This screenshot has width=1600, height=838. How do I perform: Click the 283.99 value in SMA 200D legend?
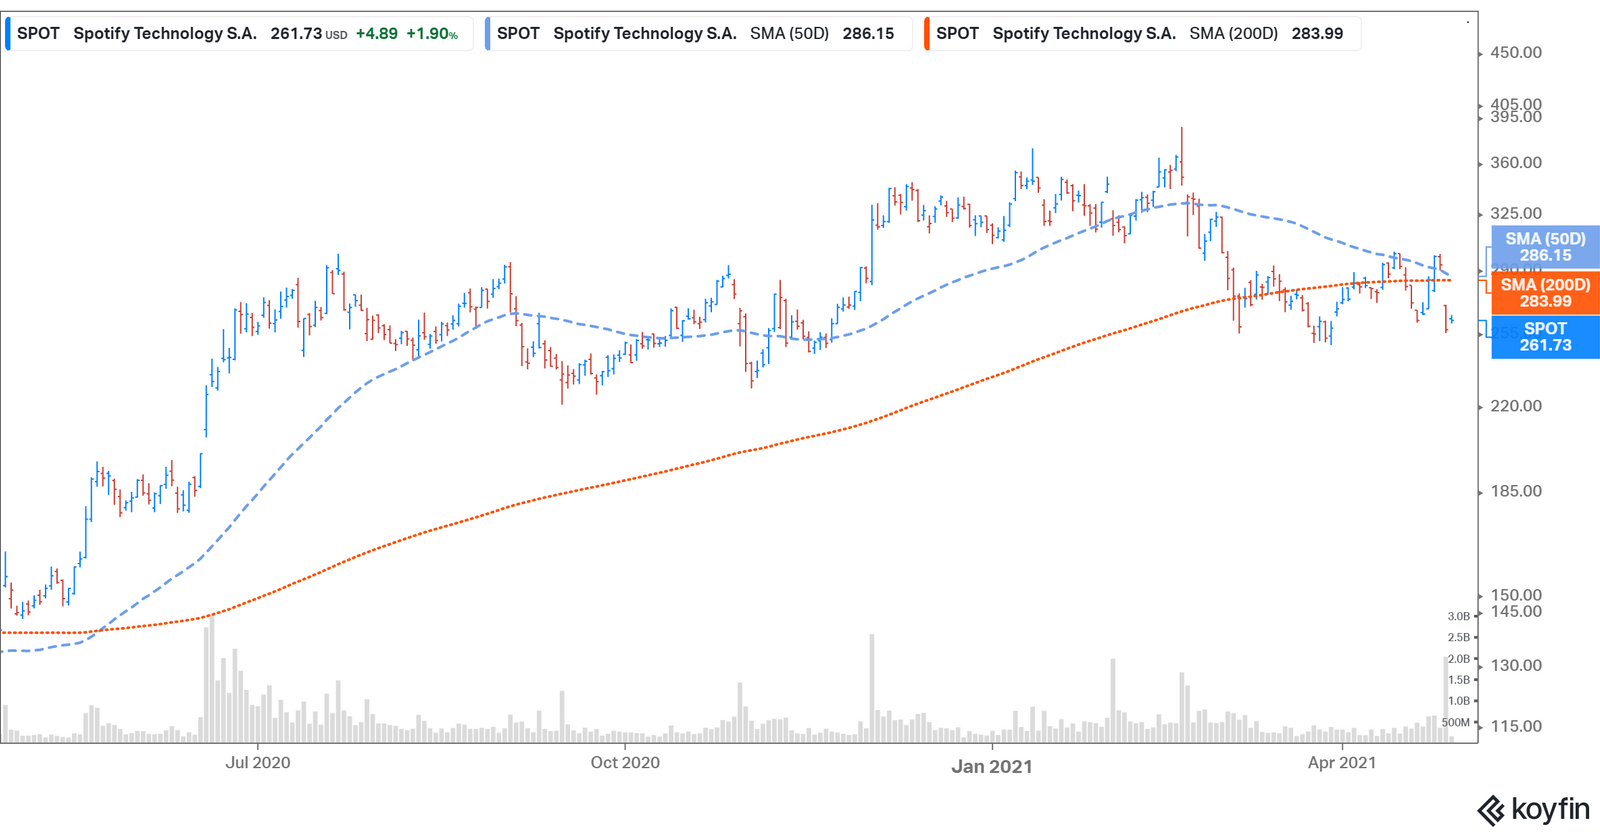click(x=1317, y=33)
